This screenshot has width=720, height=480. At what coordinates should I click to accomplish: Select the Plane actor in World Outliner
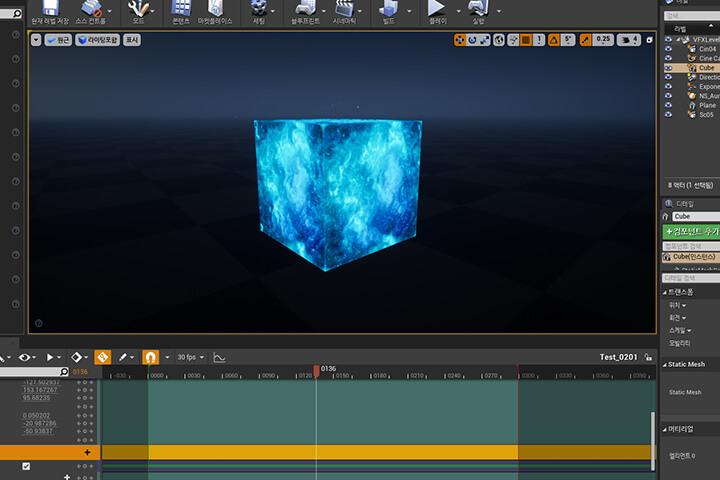(707, 105)
